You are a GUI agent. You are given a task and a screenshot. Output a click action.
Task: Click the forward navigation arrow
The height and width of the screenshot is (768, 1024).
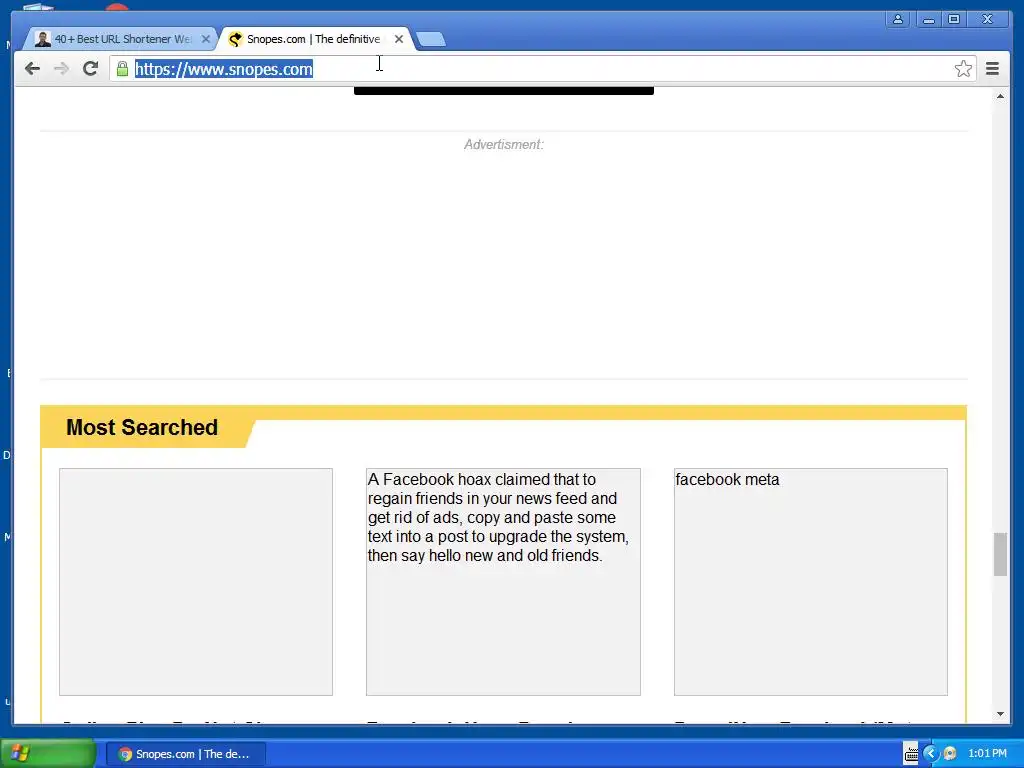click(61, 69)
